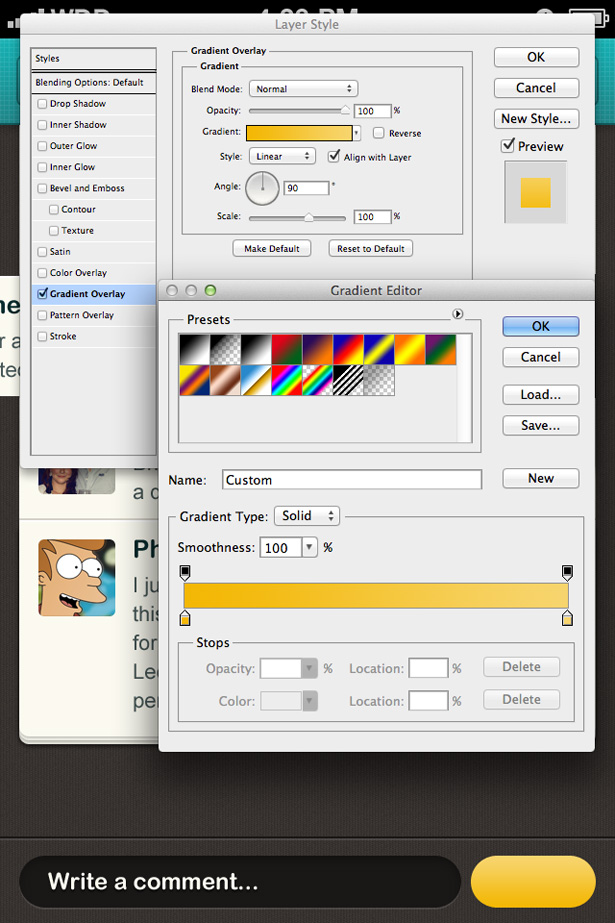Uncheck the Preview checkbox
The width and height of the screenshot is (615, 923).
(x=508, y=146)
